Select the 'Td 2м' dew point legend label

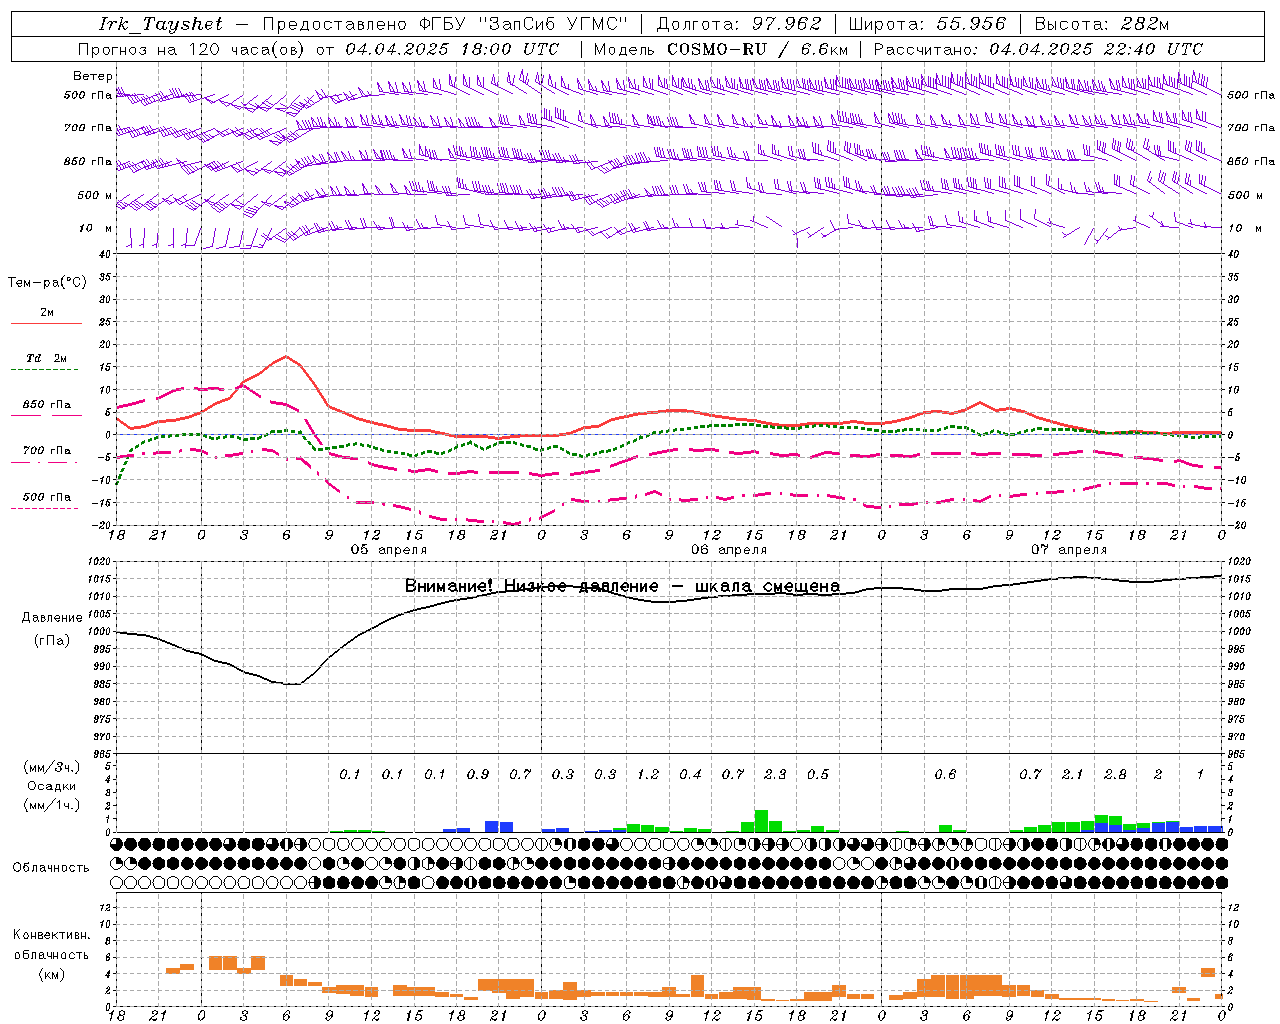(47, 358)
